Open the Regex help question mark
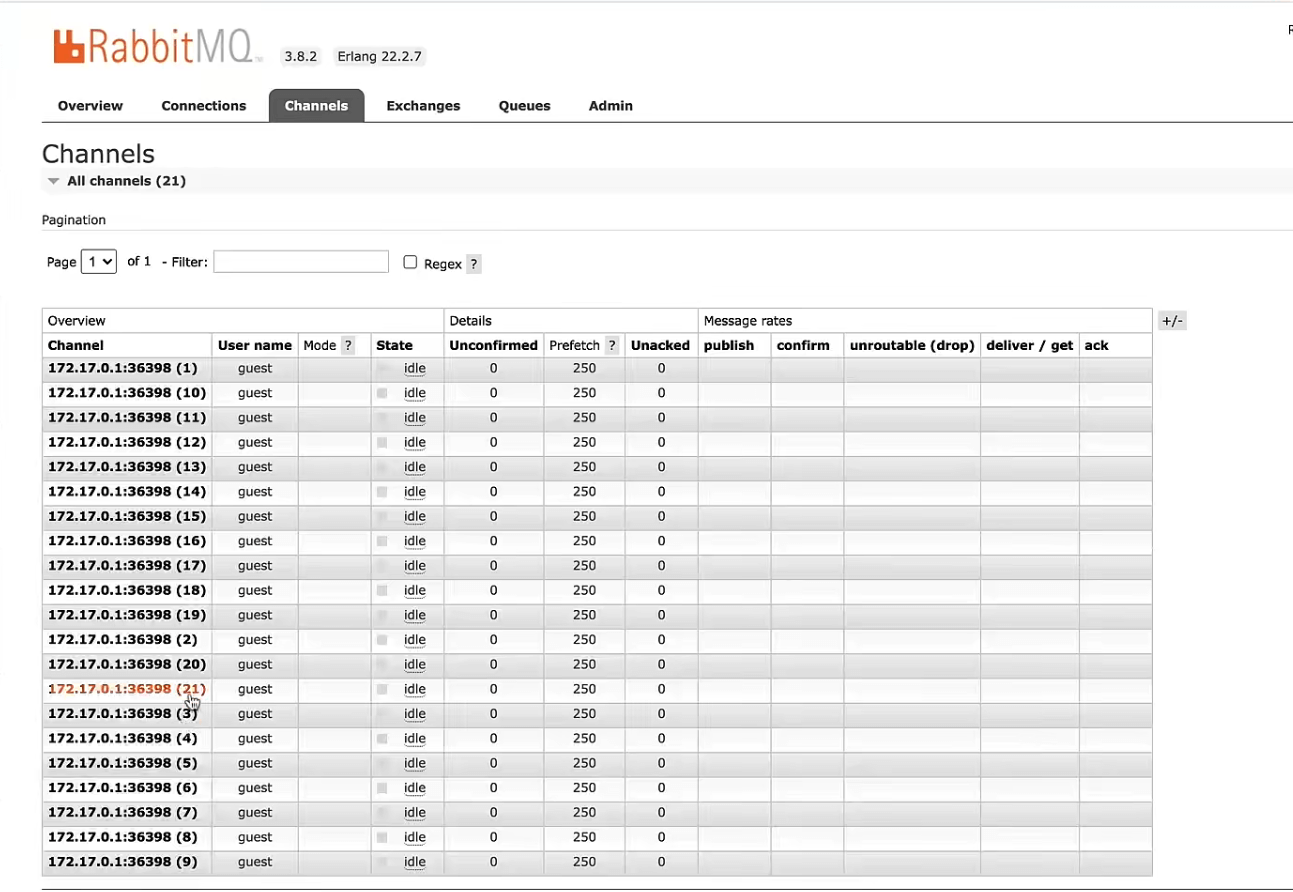The width and height of the screenshot is (1293, 892). (x=474, y=264)
